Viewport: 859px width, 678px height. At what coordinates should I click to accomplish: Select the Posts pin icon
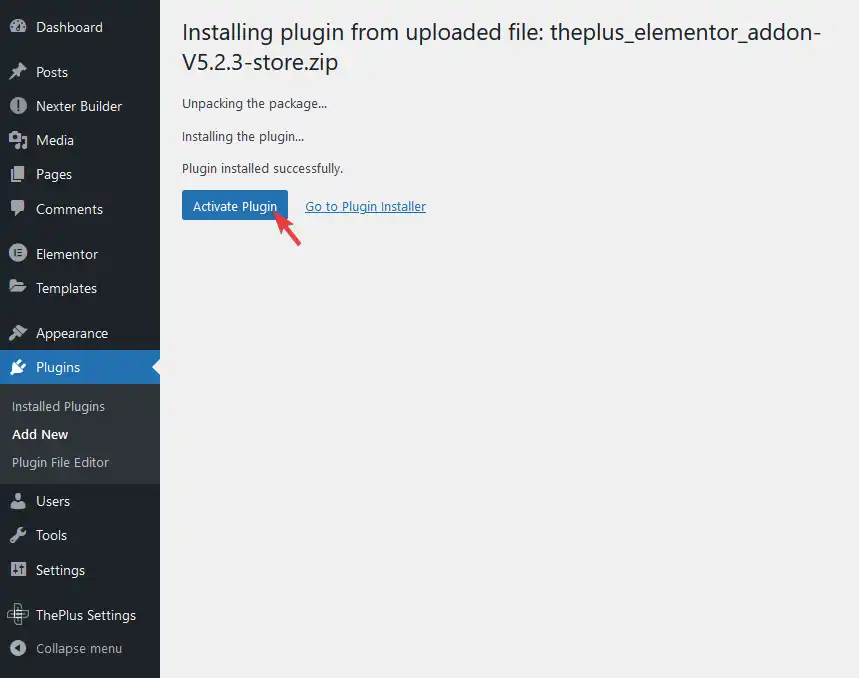point(20,72)
